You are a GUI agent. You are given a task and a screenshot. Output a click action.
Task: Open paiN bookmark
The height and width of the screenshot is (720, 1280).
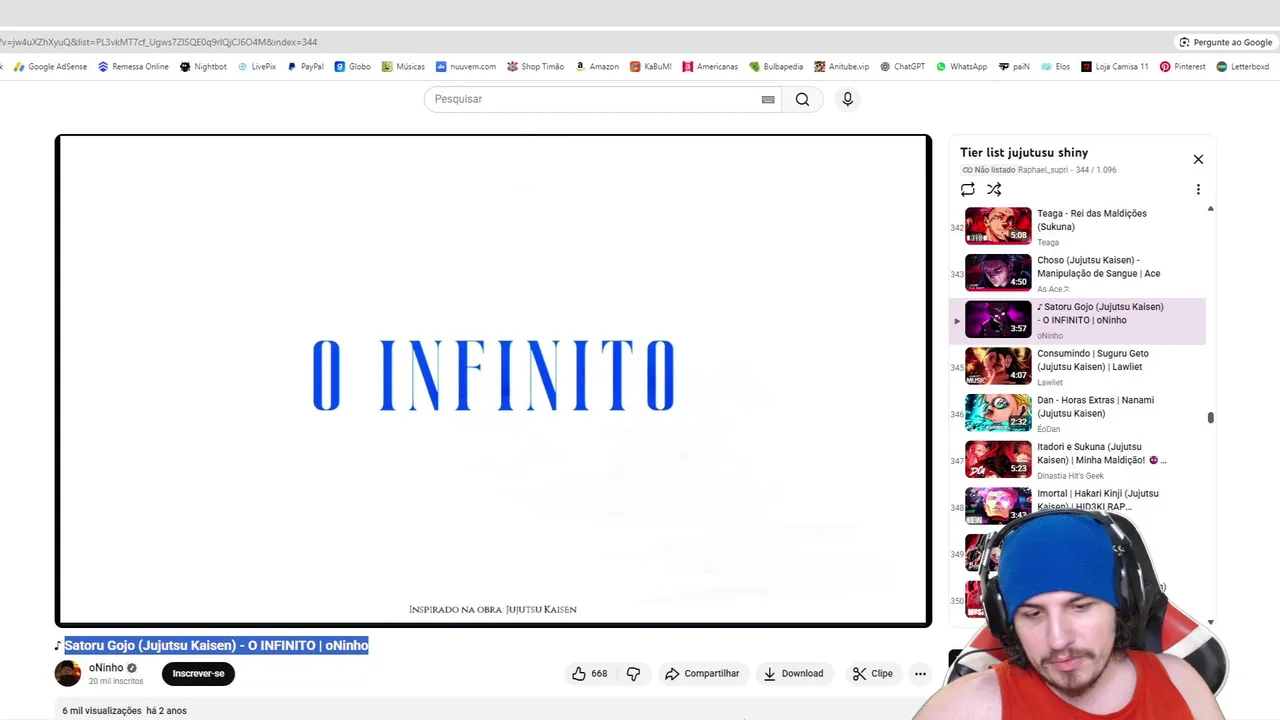(1014, 67)
